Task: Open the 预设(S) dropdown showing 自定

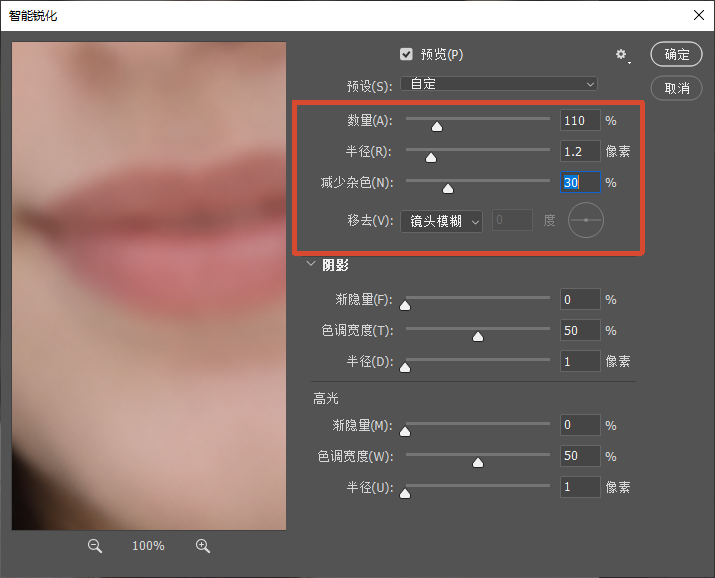Action: [499, 84]
